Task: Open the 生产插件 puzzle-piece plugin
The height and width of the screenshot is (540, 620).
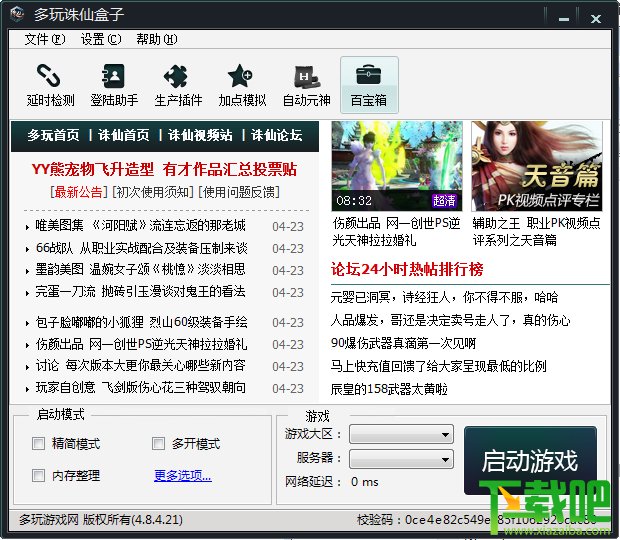Action: coord(178,85)
